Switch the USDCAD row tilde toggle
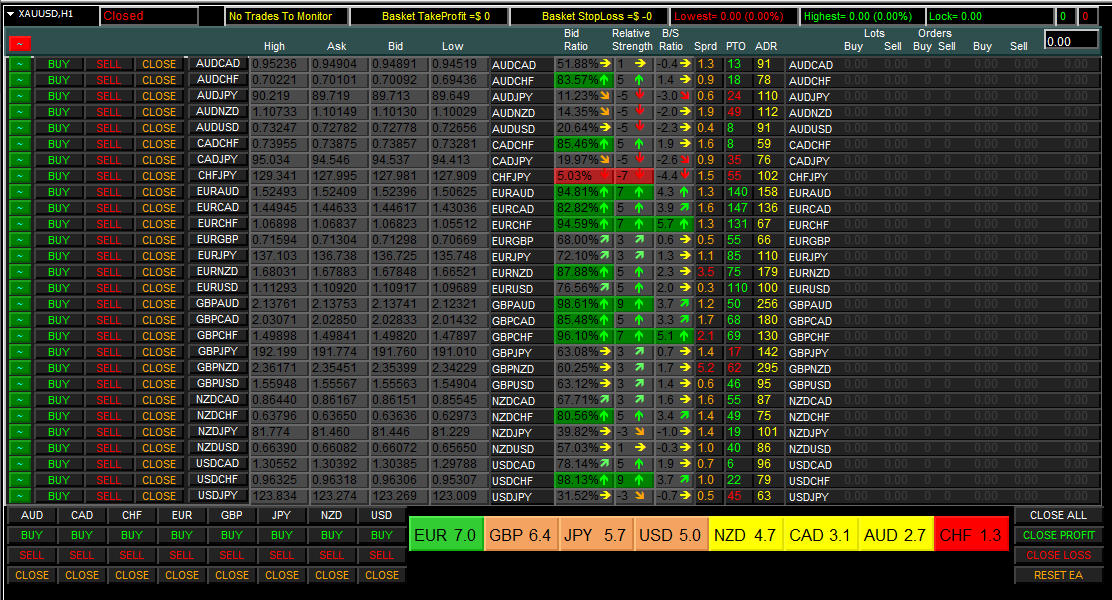The height and width of the screenshot is (600, 1112). click(20, 464)
